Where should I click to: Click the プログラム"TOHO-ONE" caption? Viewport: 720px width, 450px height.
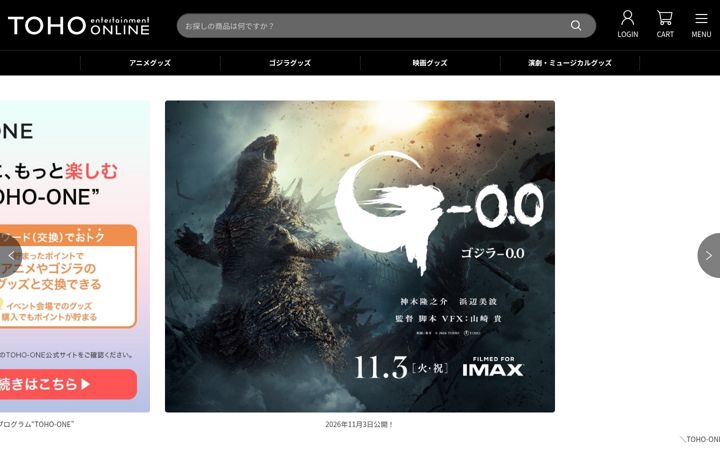pos(37,424)
